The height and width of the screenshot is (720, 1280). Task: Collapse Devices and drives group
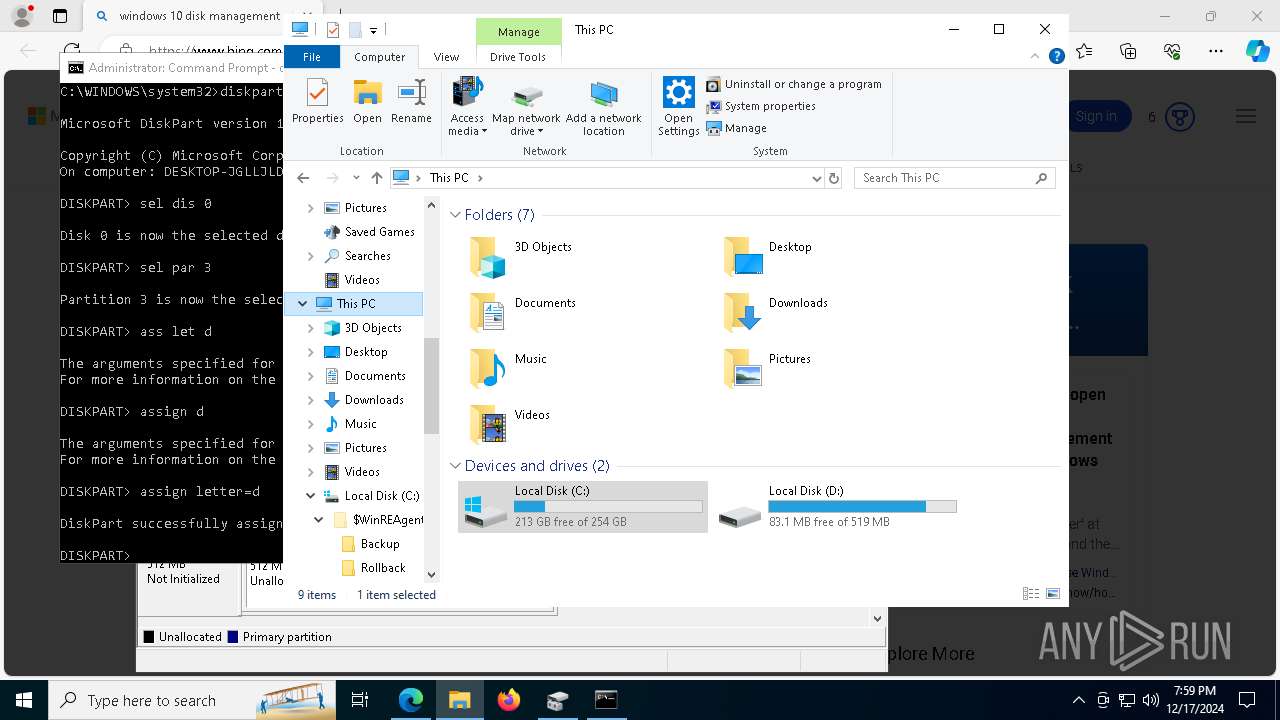(455, 466)
